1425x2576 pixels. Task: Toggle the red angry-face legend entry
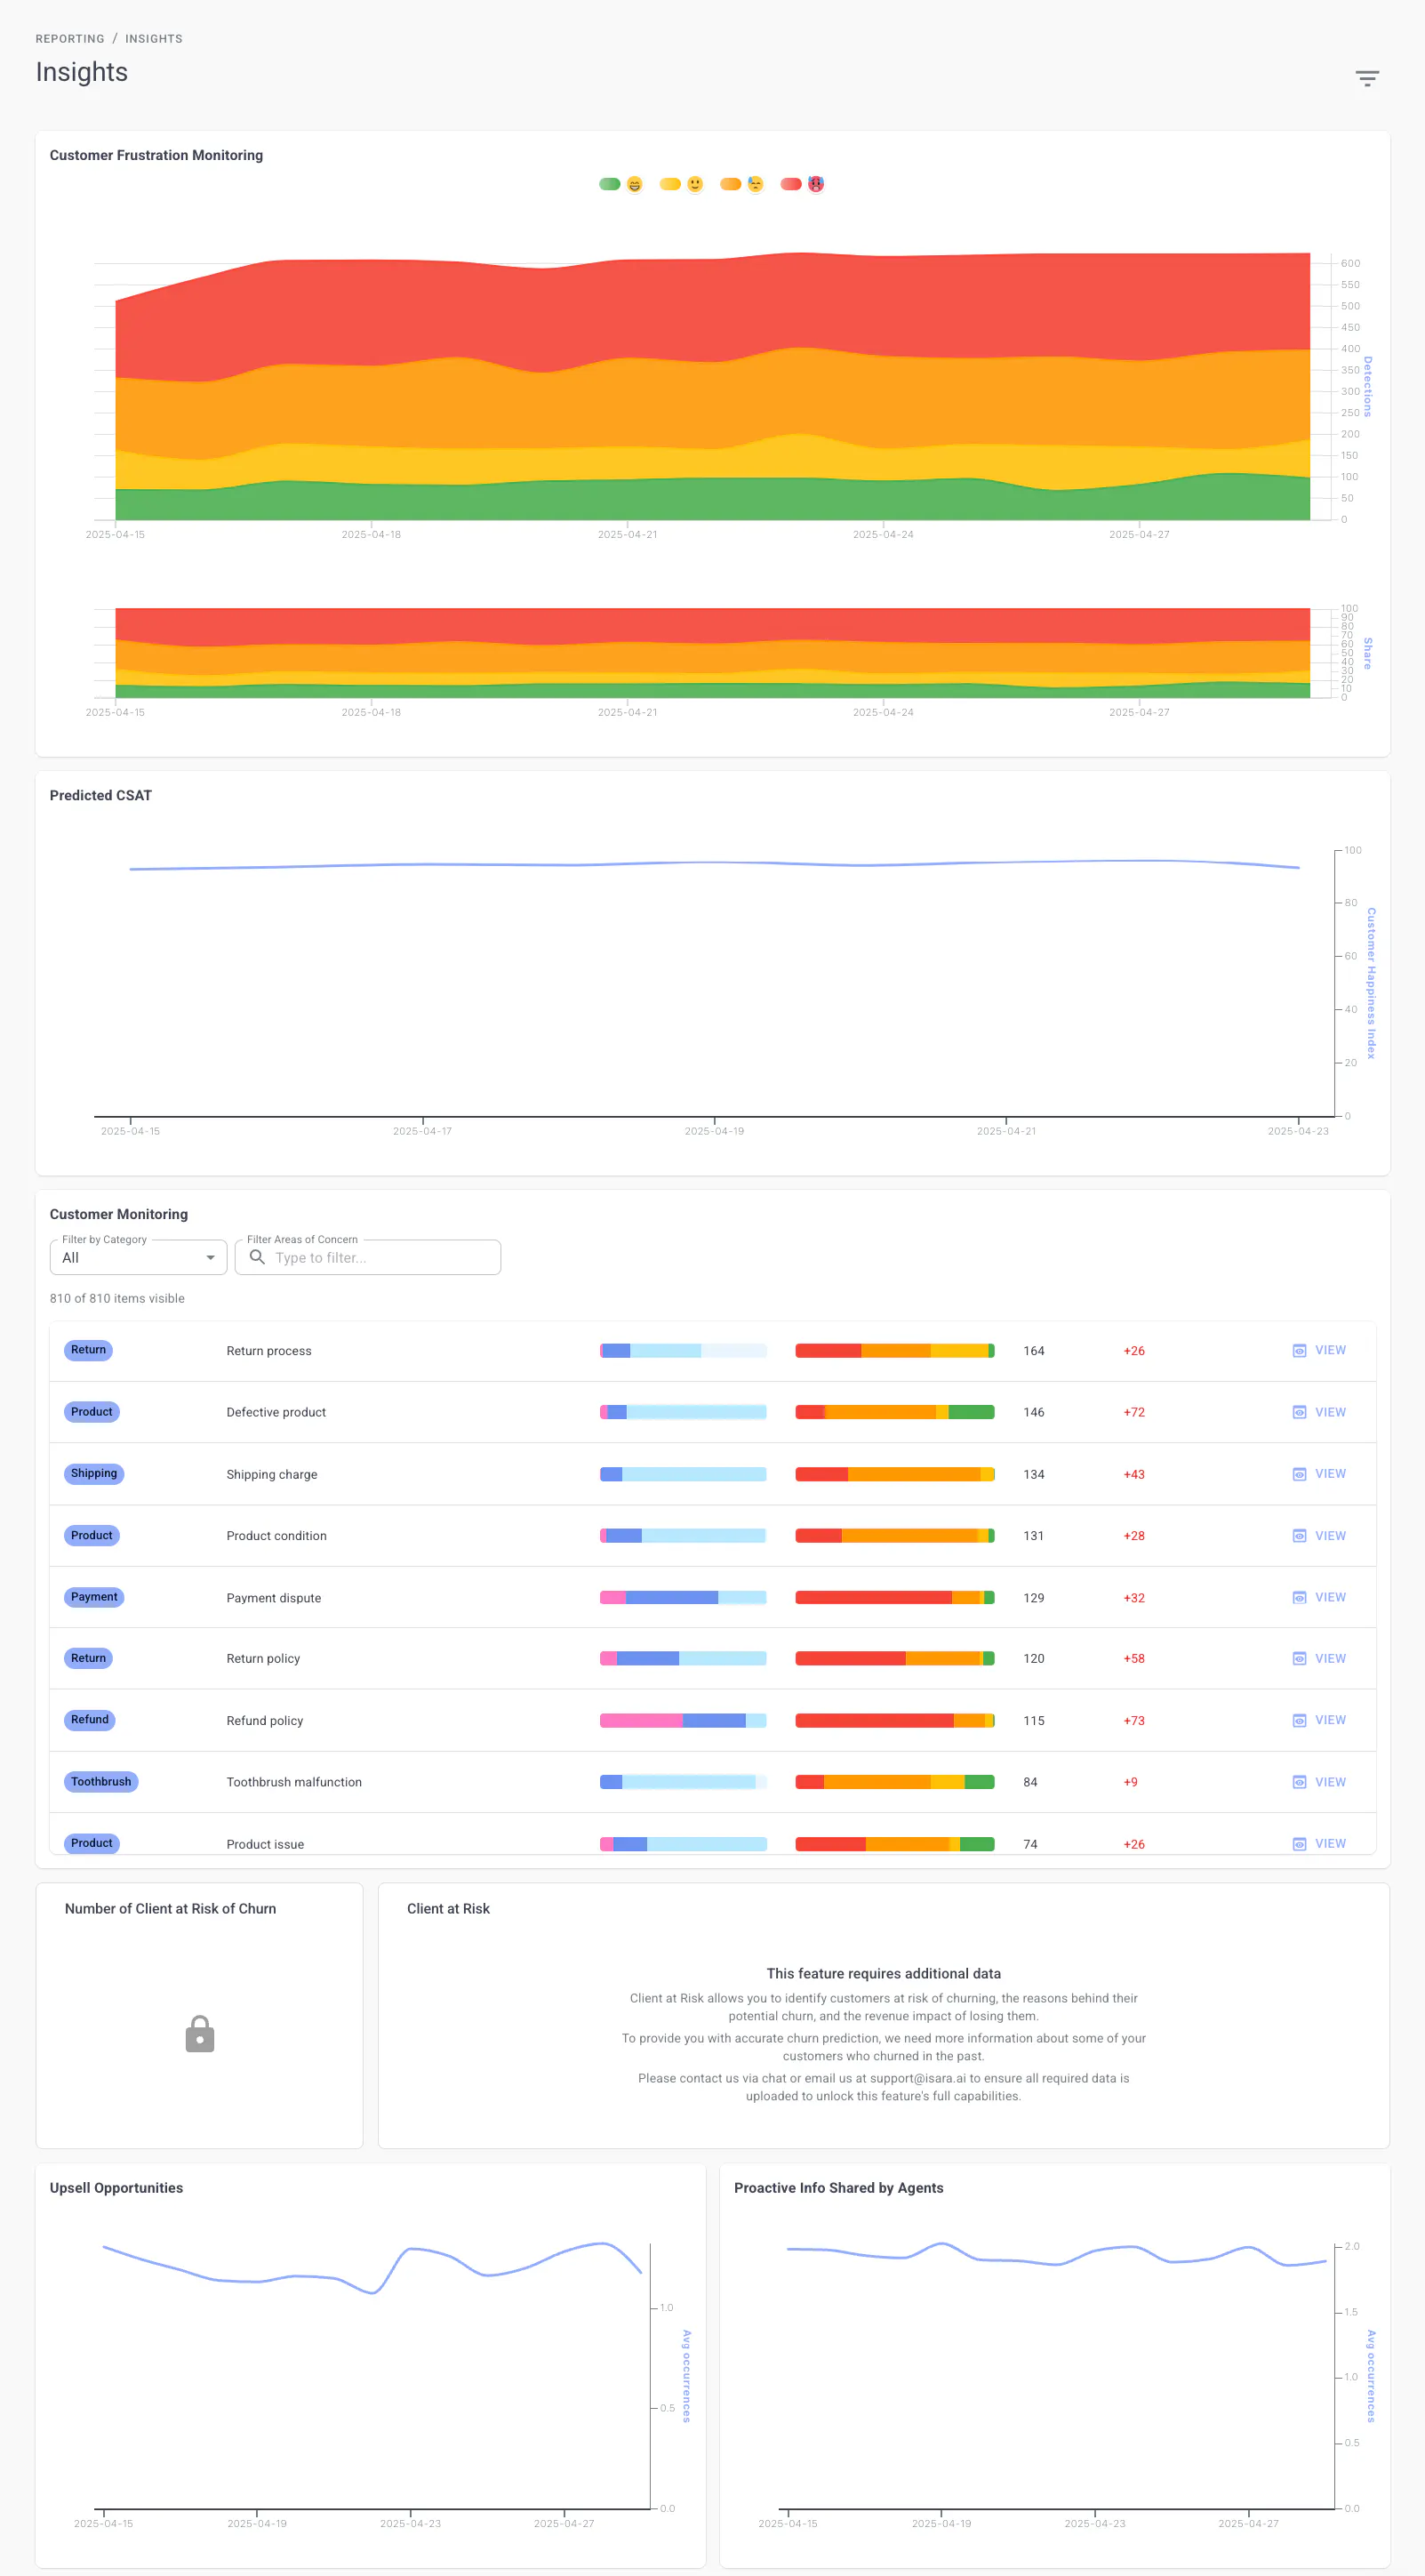coord(803,184)
